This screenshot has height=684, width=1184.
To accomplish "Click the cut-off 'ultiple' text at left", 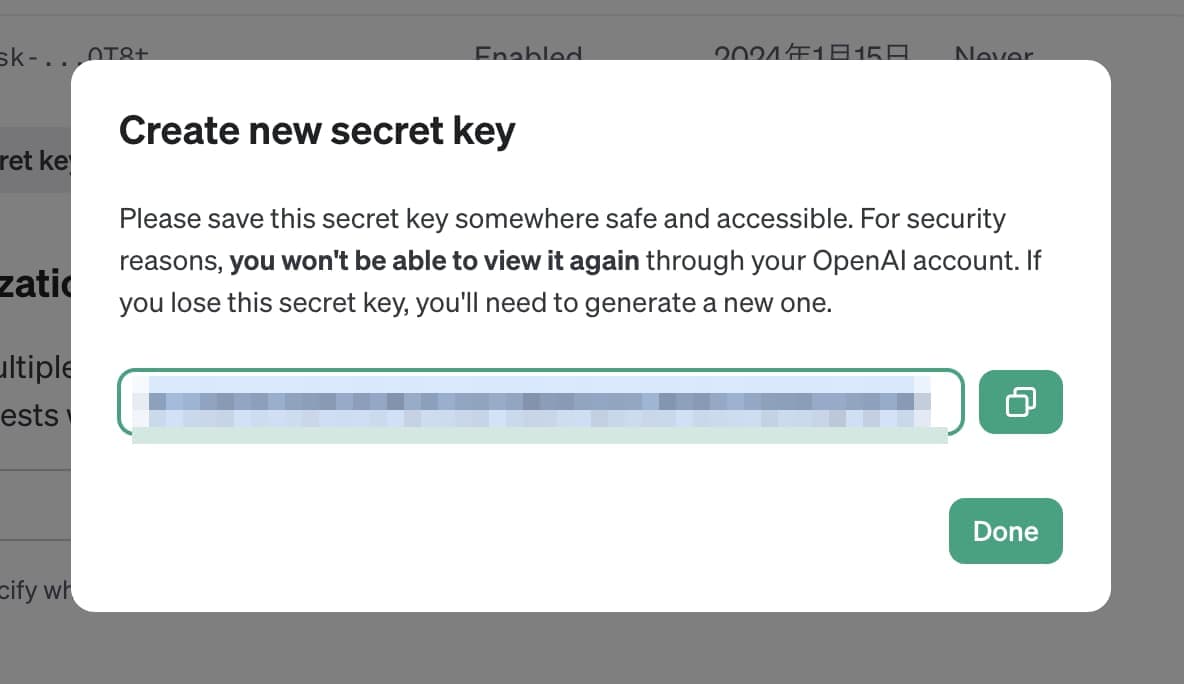I will [35, 368].
